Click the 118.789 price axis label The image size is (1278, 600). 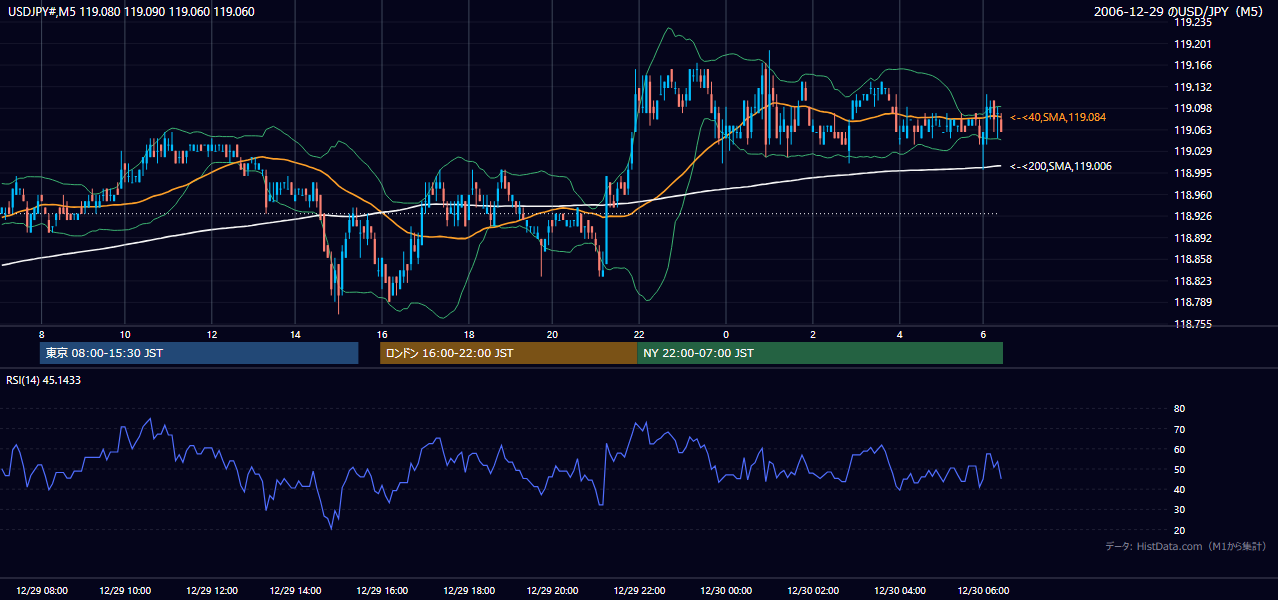click(1193, 302)
